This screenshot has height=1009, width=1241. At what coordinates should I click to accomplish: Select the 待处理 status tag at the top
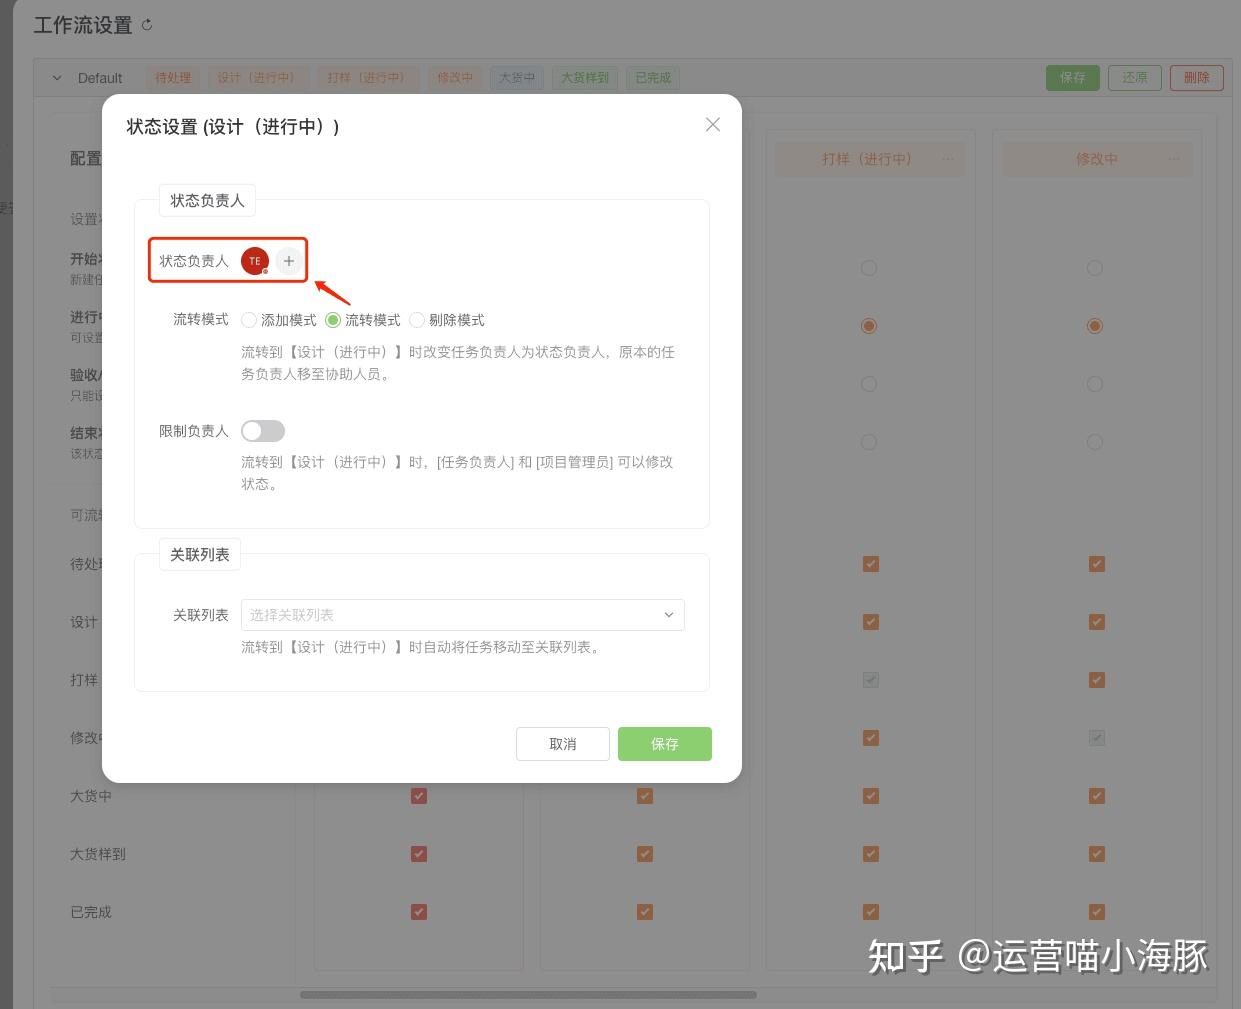pyautogui.click(x=172, y=77)
